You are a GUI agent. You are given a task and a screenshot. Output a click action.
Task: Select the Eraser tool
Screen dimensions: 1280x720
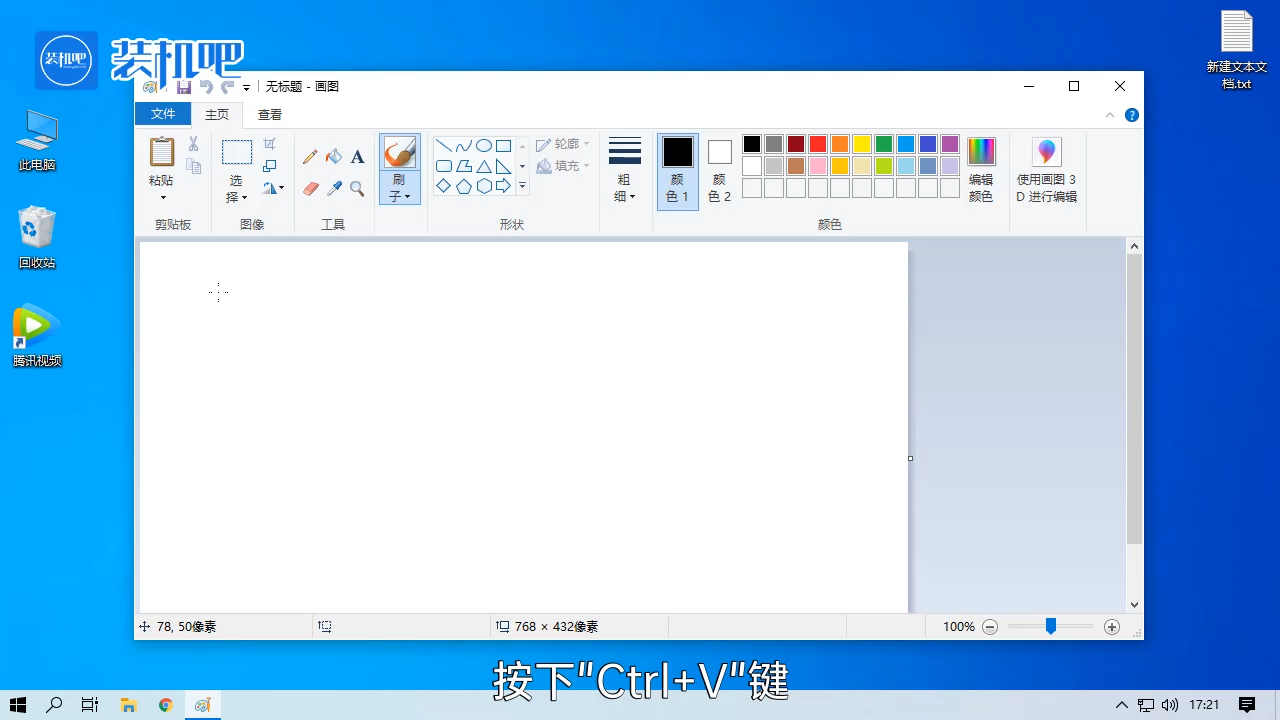tap(310, 188)
